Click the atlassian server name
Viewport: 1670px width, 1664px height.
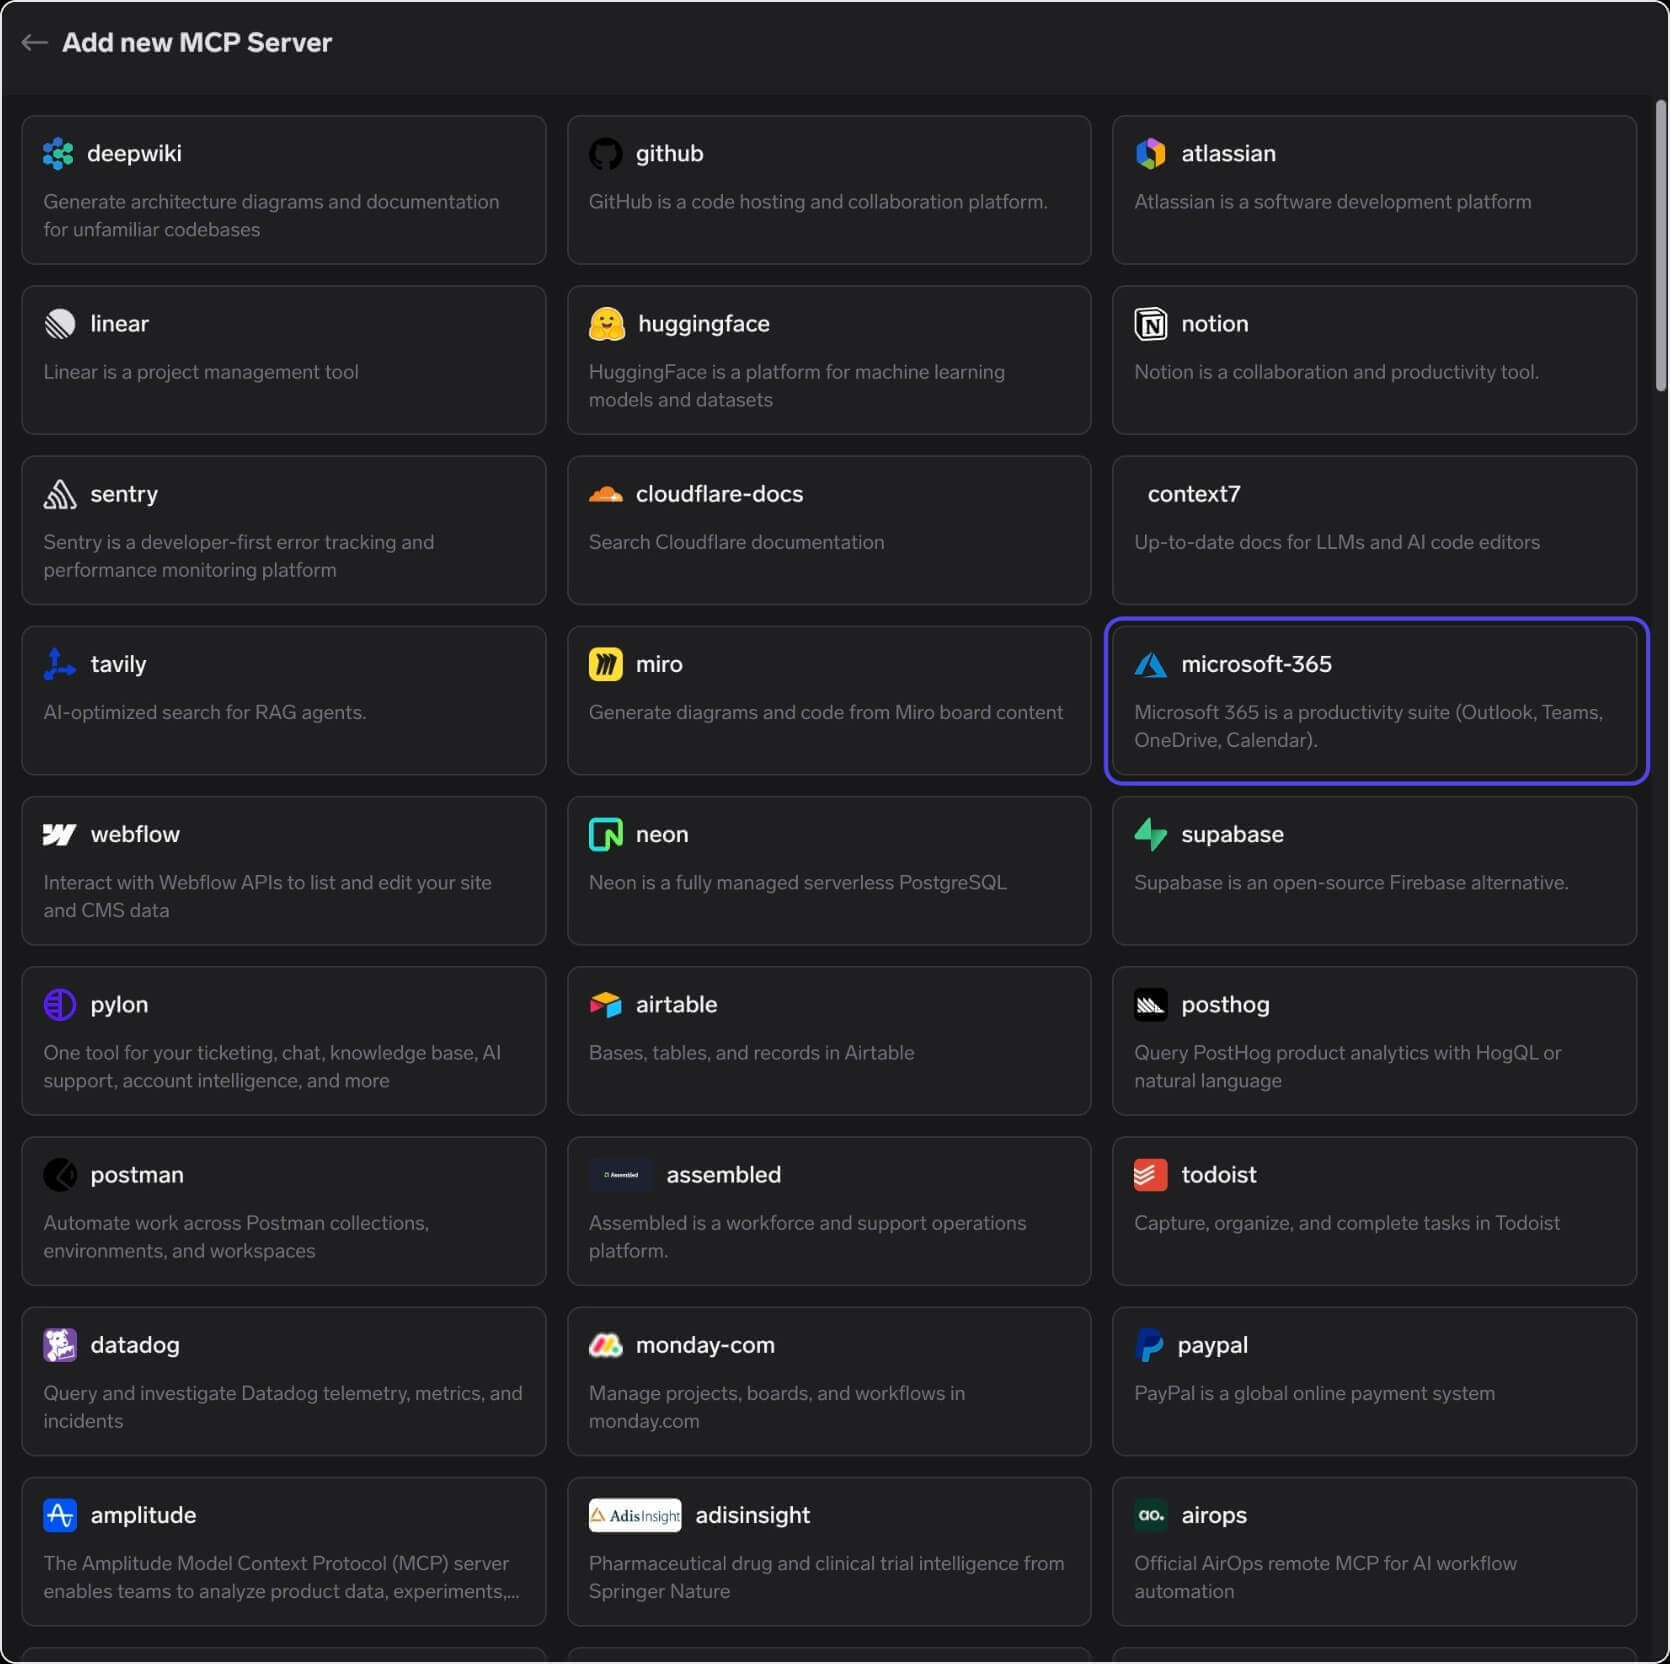coord(1228,153)
